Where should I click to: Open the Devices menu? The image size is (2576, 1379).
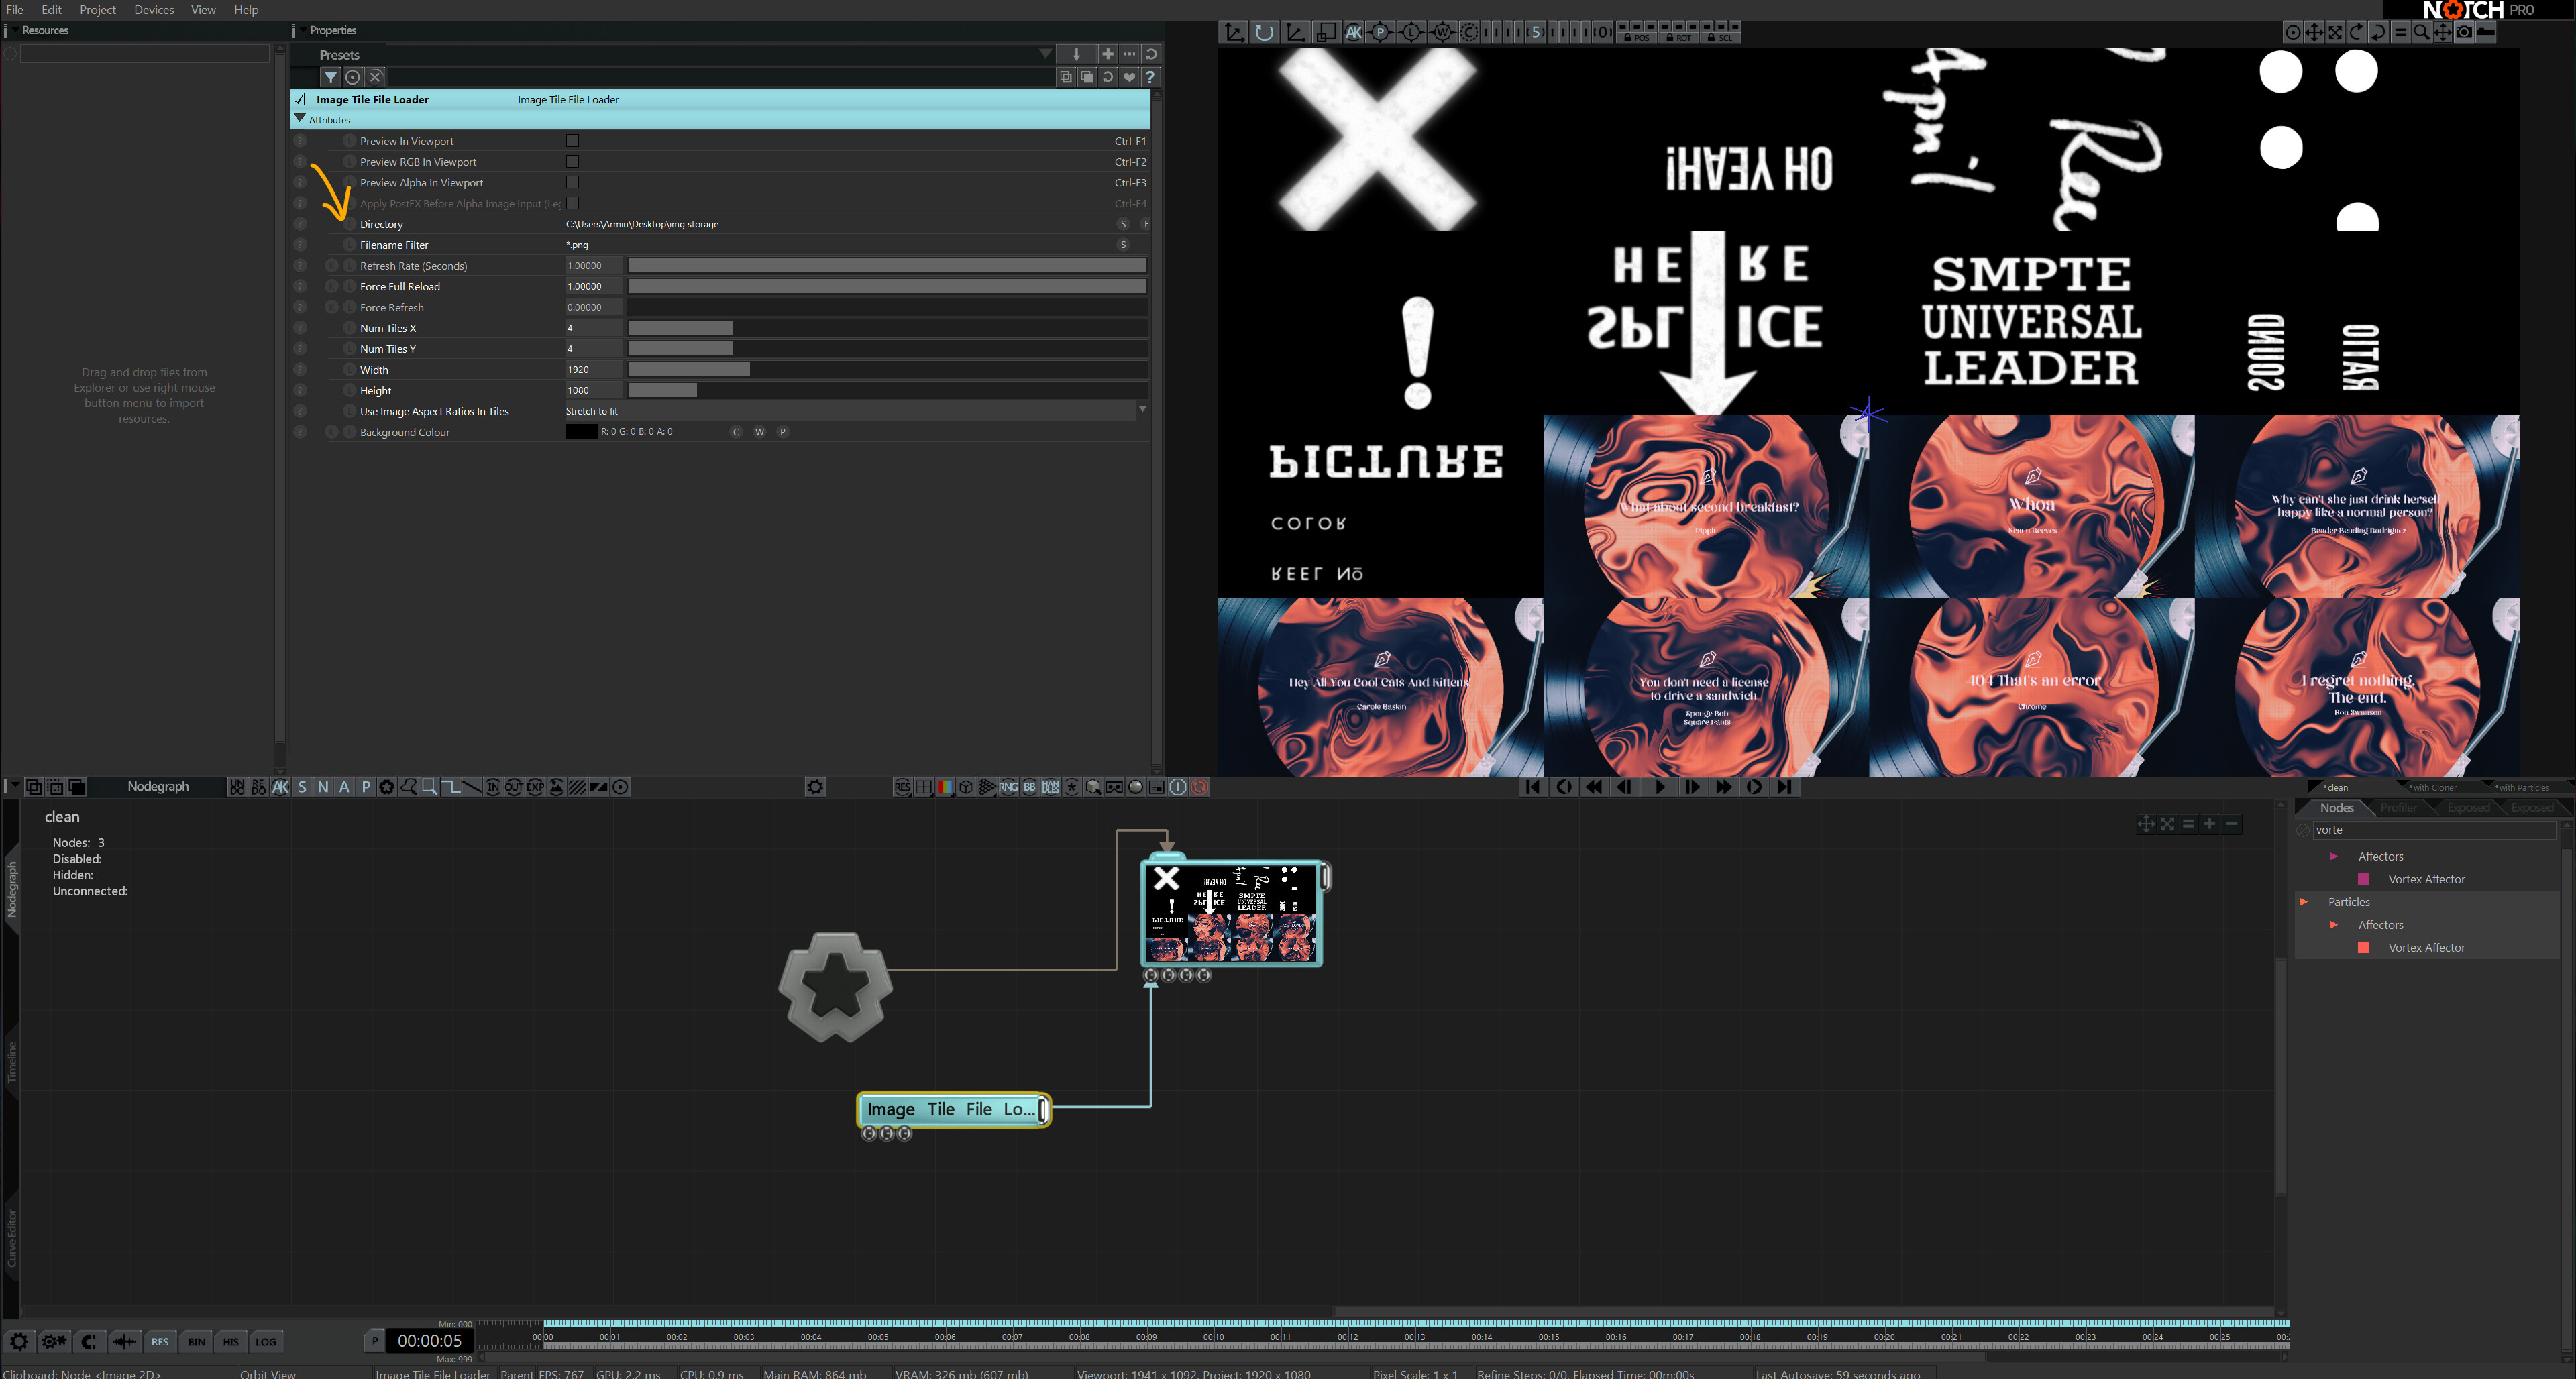154,10
